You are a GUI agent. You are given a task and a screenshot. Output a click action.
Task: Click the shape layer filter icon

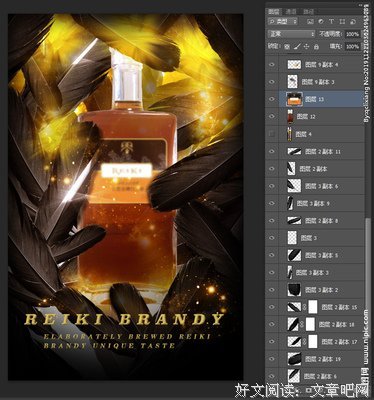click(342, 22)
